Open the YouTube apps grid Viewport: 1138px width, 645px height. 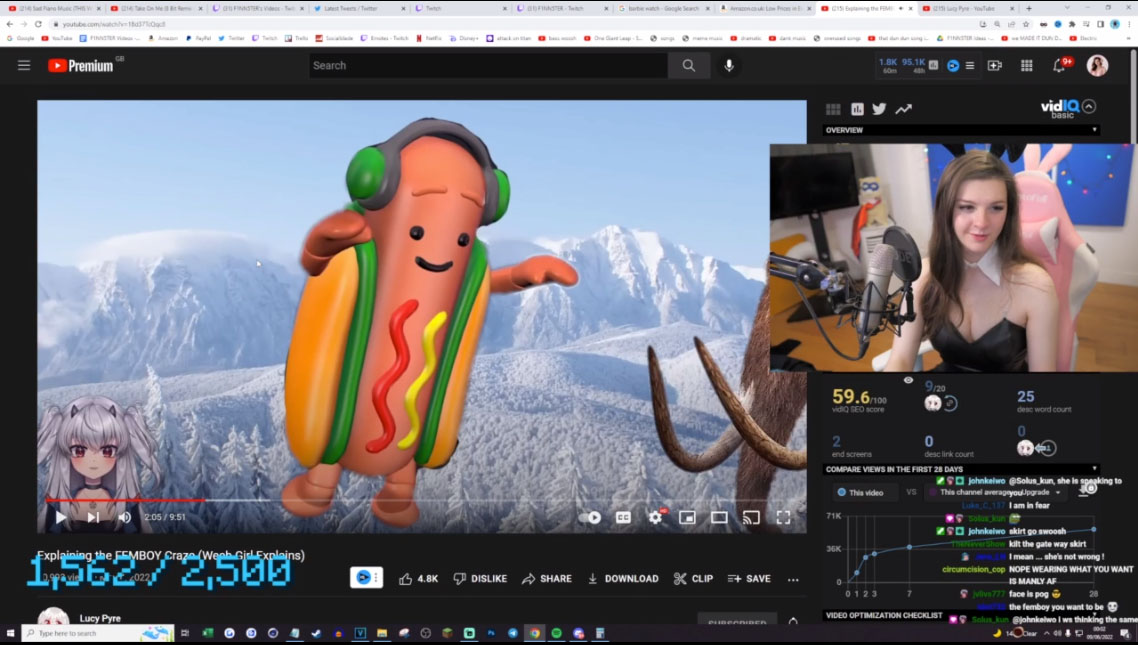pos(1026,65)
